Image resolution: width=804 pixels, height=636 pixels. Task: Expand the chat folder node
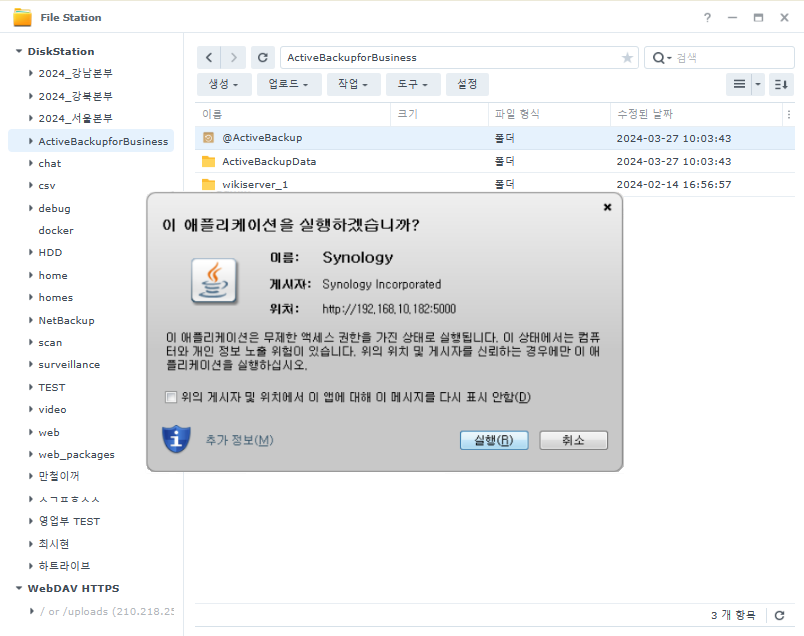point(31,163)
